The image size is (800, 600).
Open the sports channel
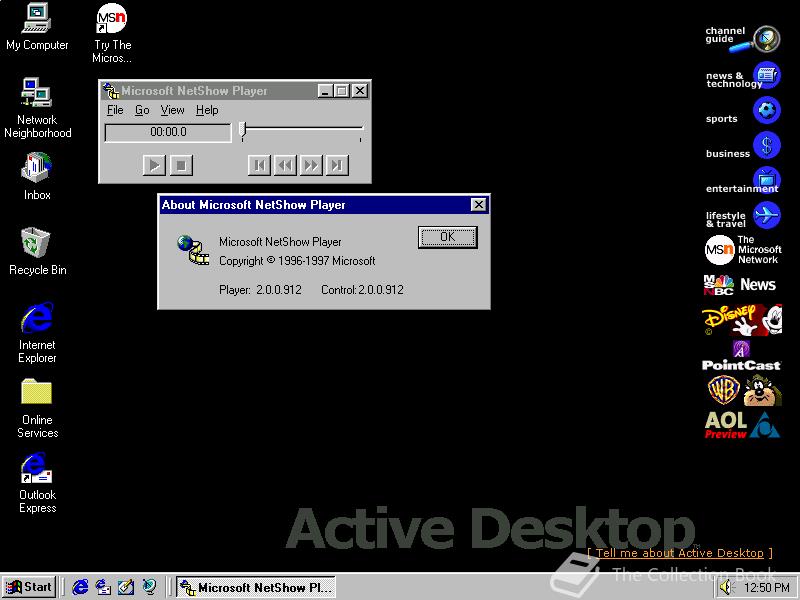point(742,111)
